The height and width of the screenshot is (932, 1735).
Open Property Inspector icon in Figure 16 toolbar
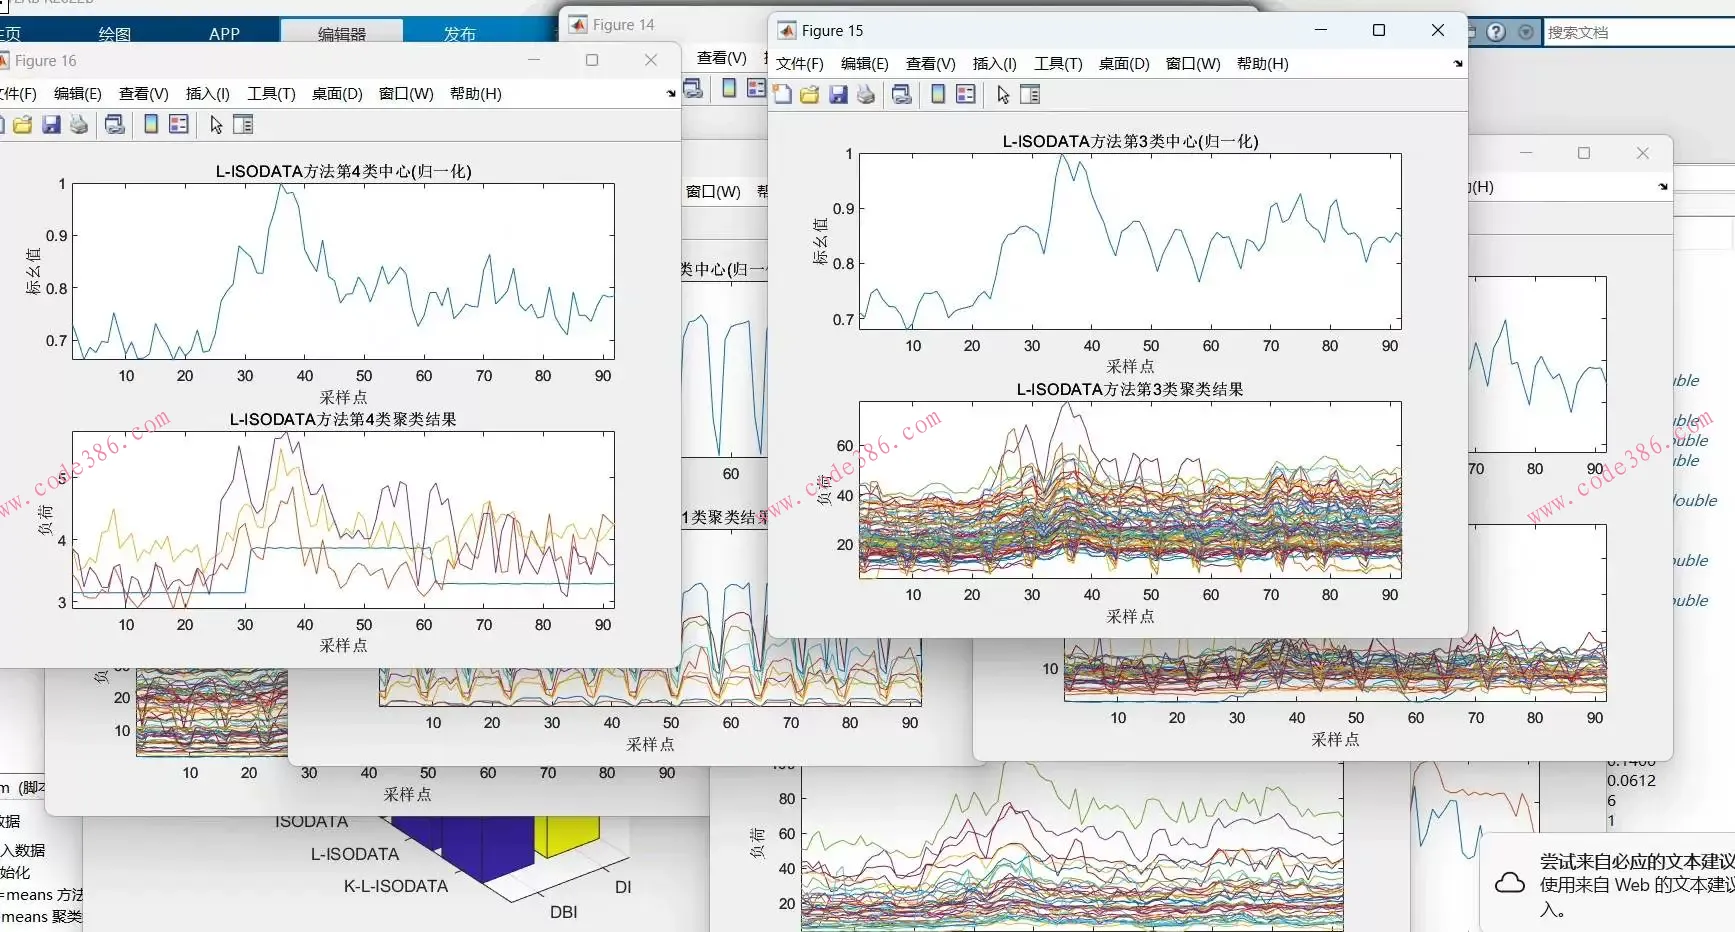[243, 124]
